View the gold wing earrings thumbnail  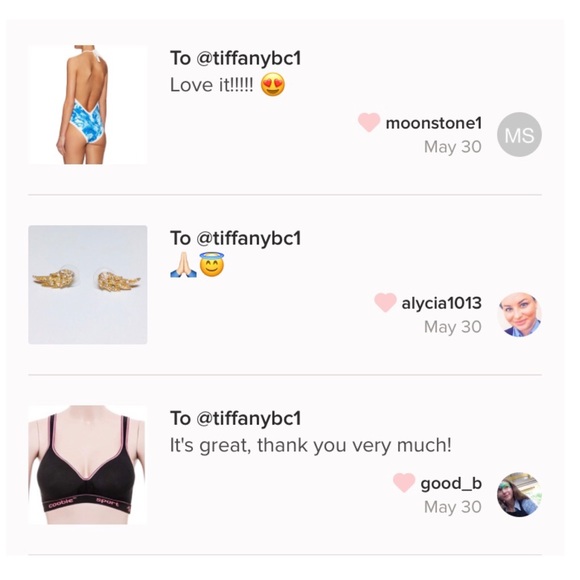click(88, 285)
